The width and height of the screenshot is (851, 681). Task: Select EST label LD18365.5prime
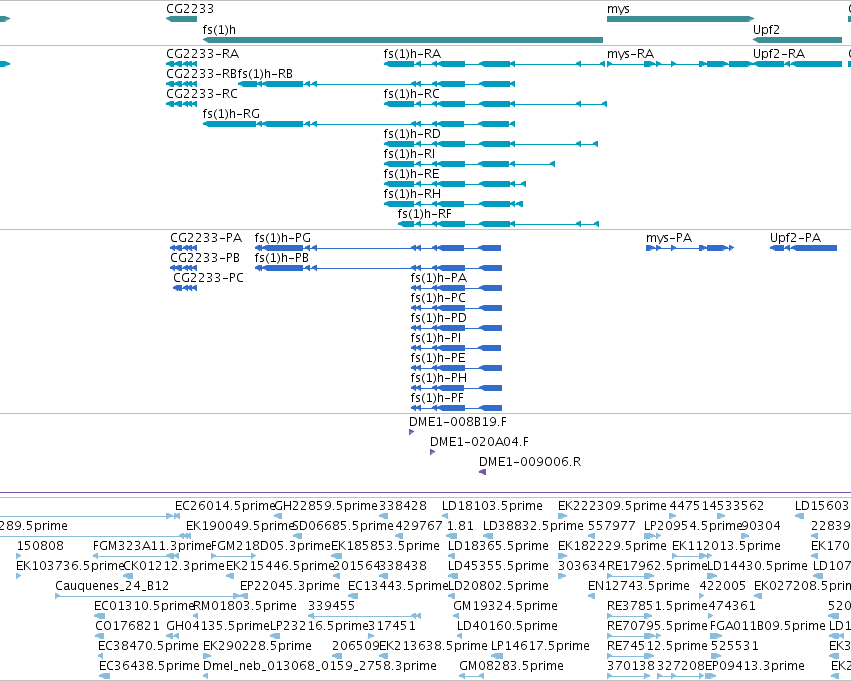coord(498,546)
